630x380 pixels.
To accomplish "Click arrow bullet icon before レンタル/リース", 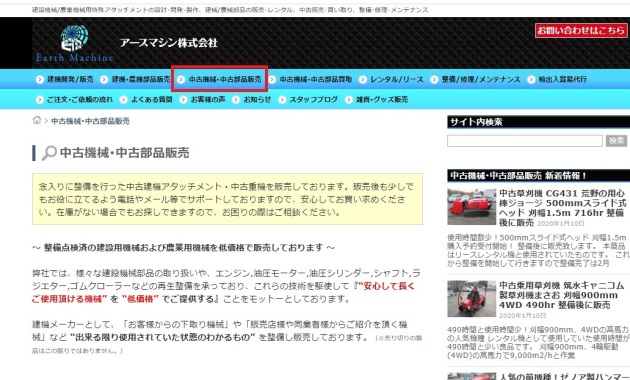I will pyautogui.click(x=362, y=80).
